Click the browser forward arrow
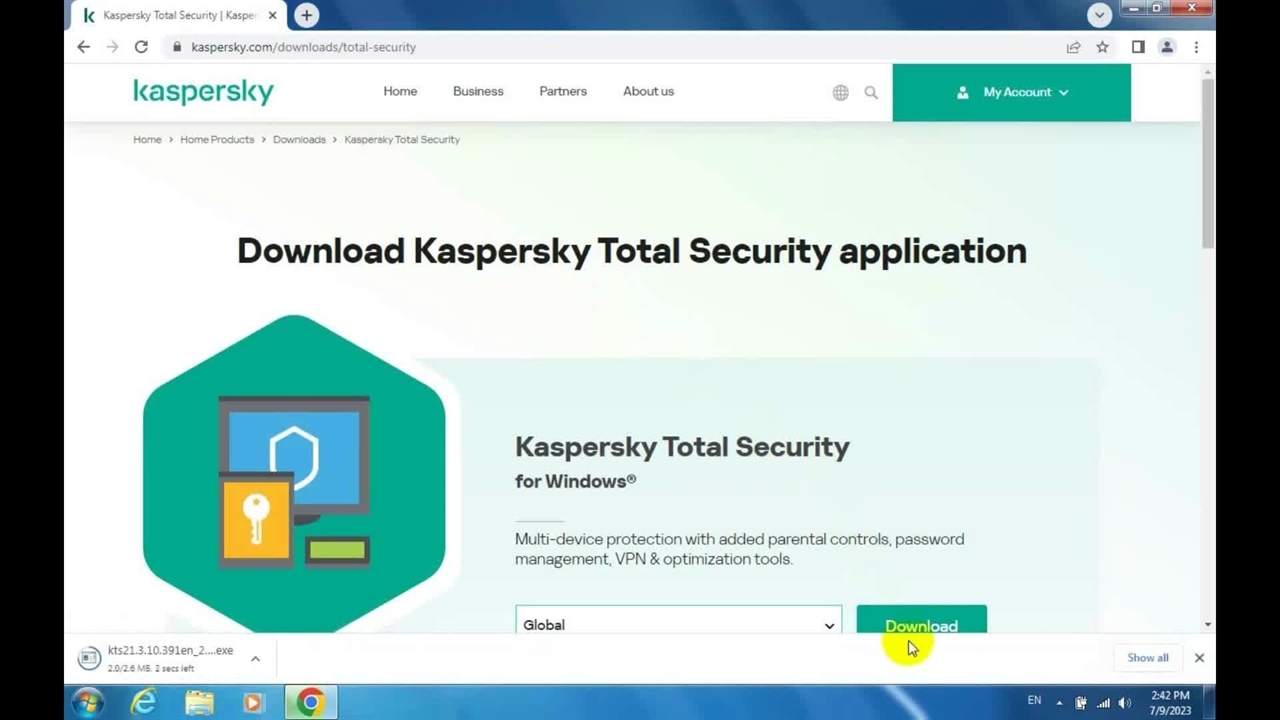Image resolution: width=1280 pixels, height=720 pixels. [112, 47]
